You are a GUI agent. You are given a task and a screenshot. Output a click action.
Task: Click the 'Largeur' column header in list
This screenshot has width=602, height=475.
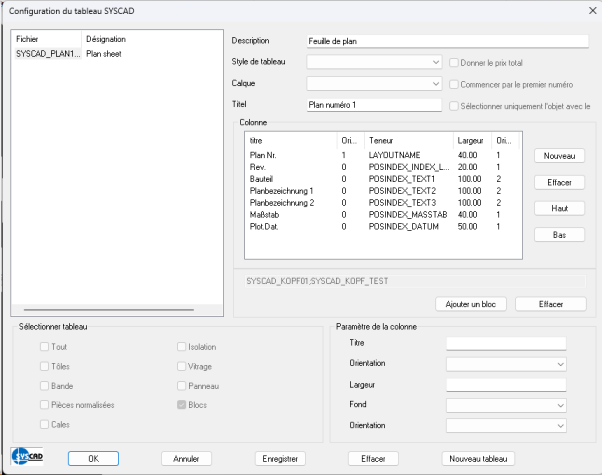click(x=473, y=141)
